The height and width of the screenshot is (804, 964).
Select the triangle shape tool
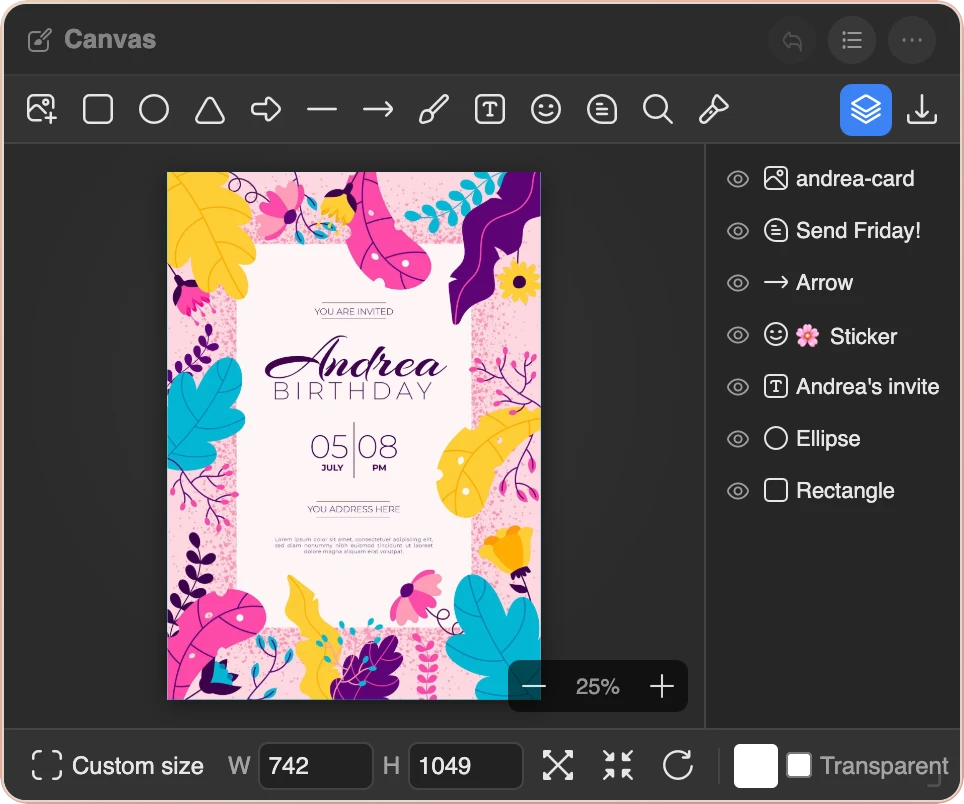210,109
